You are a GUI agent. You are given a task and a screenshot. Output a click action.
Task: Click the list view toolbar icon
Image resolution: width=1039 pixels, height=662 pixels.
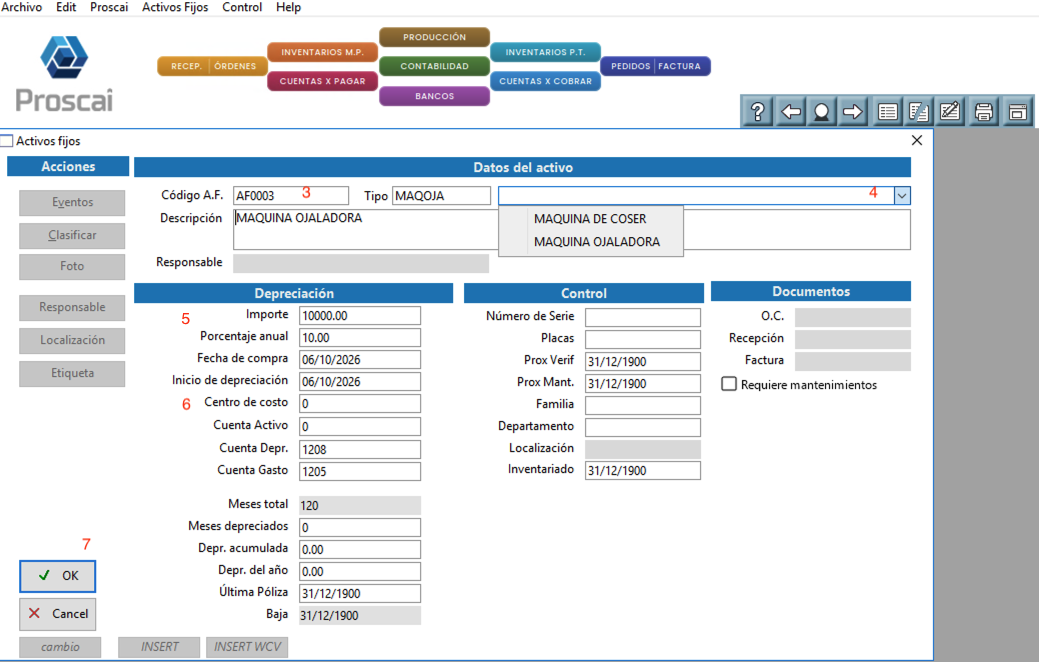(x=887, y=111)
